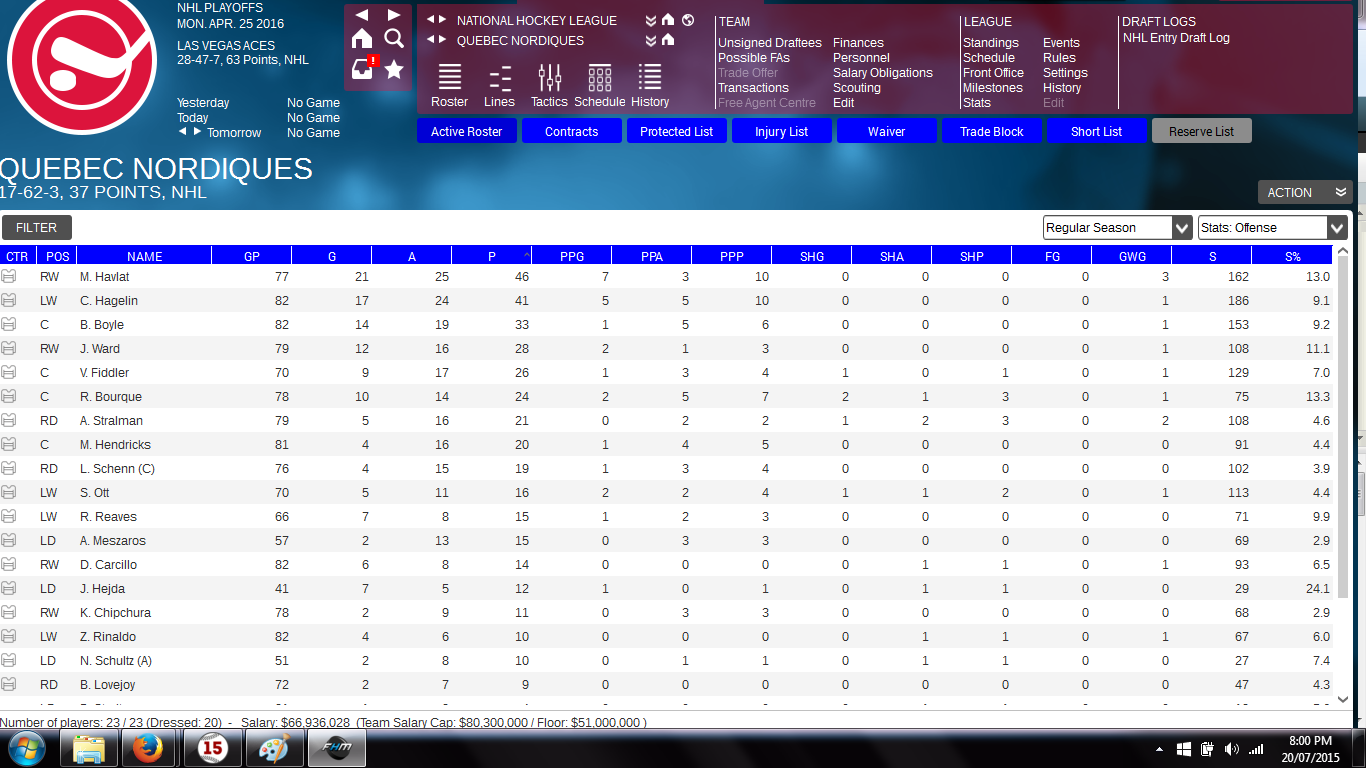This screenshot has width=1366, height=768.
Task: Open Windows Explorer from the taskbar
Action: pyautogui.click(x=89, y=748)
